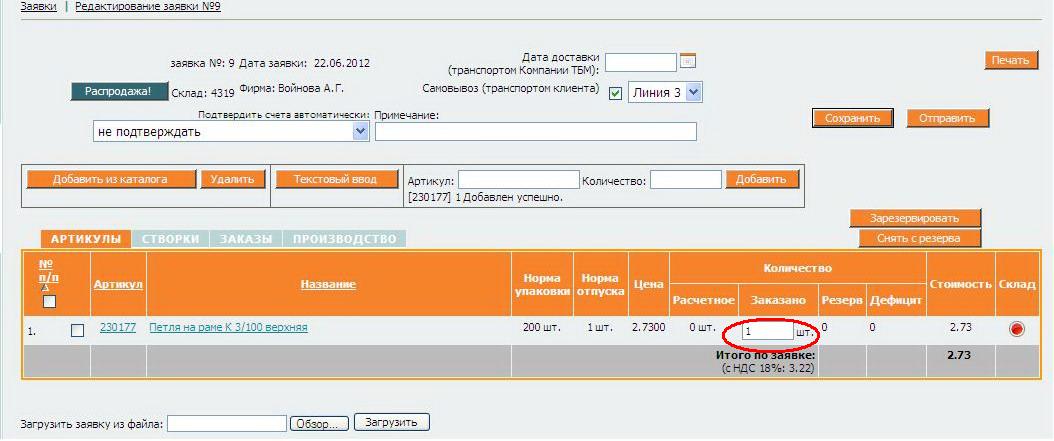Click the Зарезервировать button
The height and width of the screenshot is (441, 1054).
(914, 218)
